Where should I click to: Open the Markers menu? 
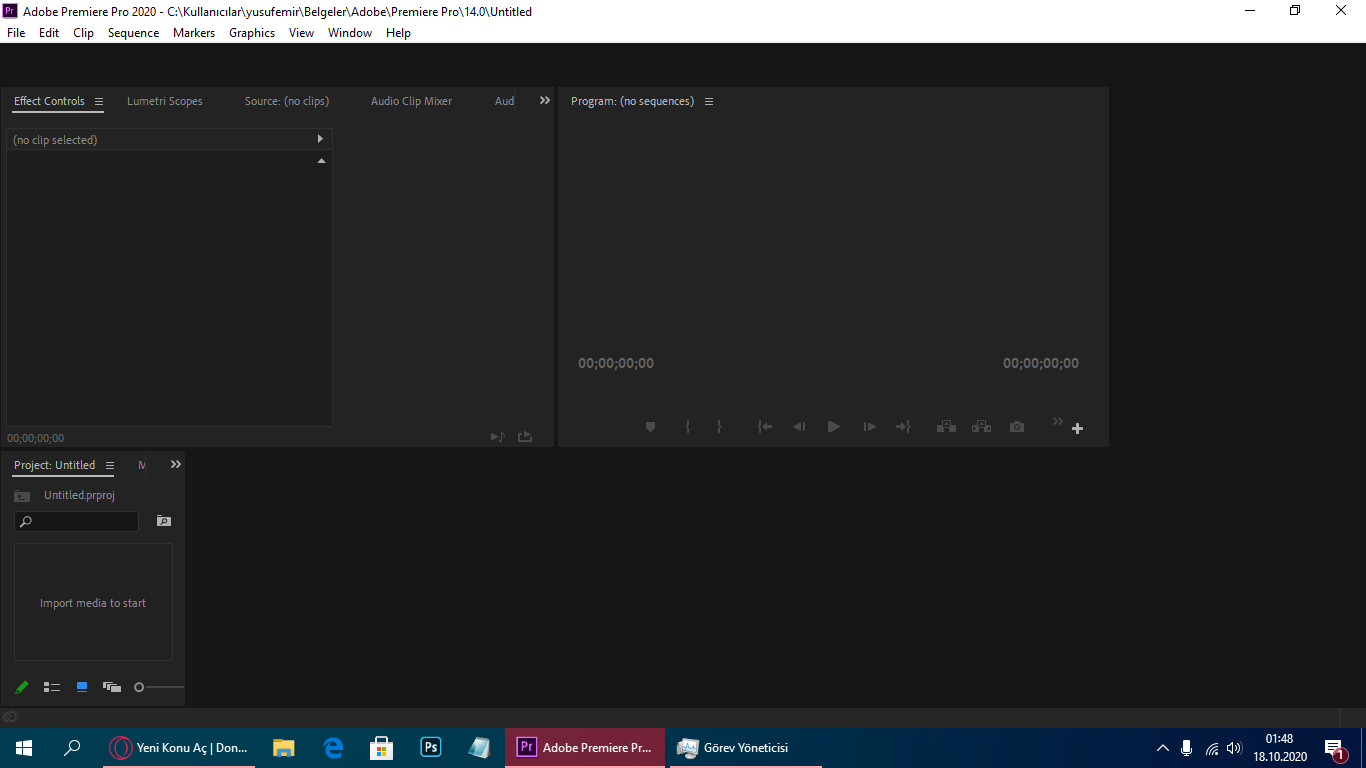(x=194, y=33)
